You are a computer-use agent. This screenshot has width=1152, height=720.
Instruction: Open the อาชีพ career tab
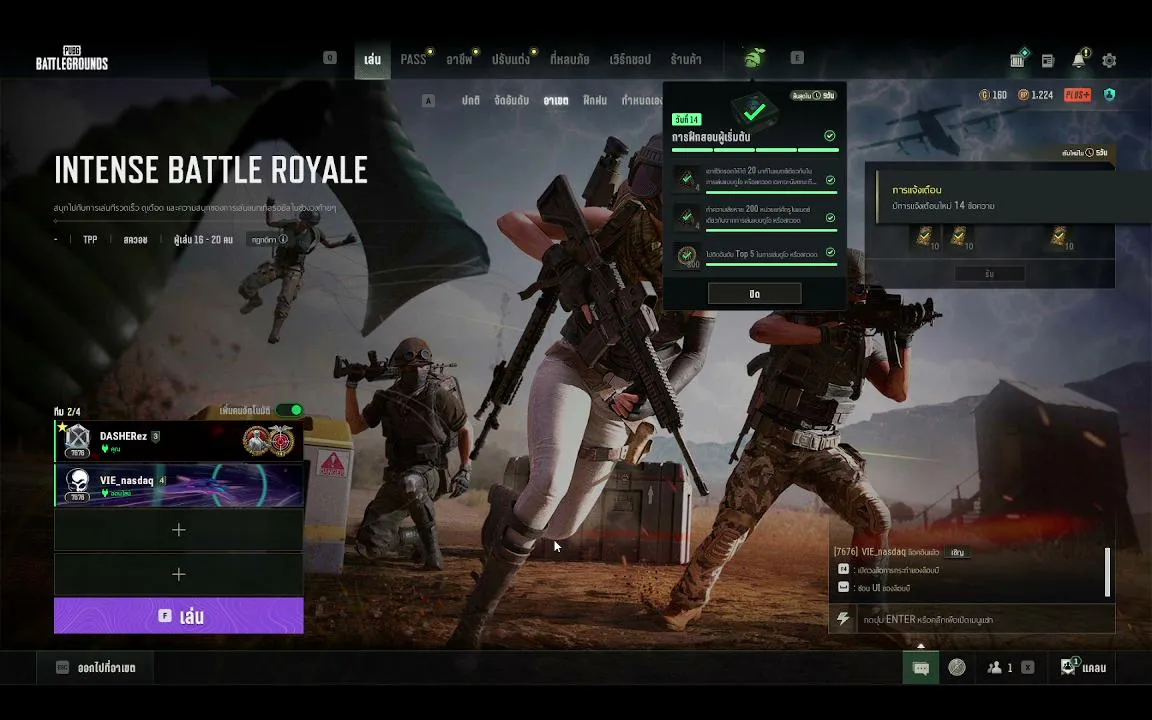[459, 60]
